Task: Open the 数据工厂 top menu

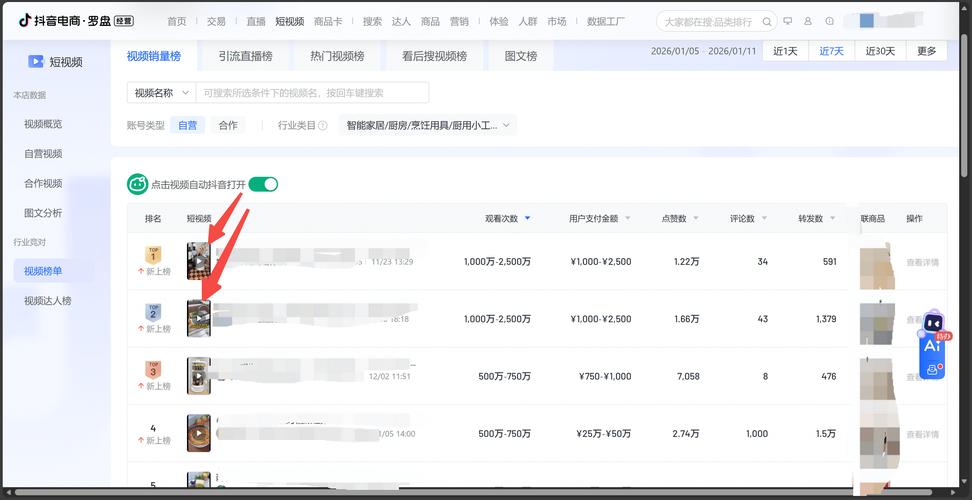Action: point(606,22)
